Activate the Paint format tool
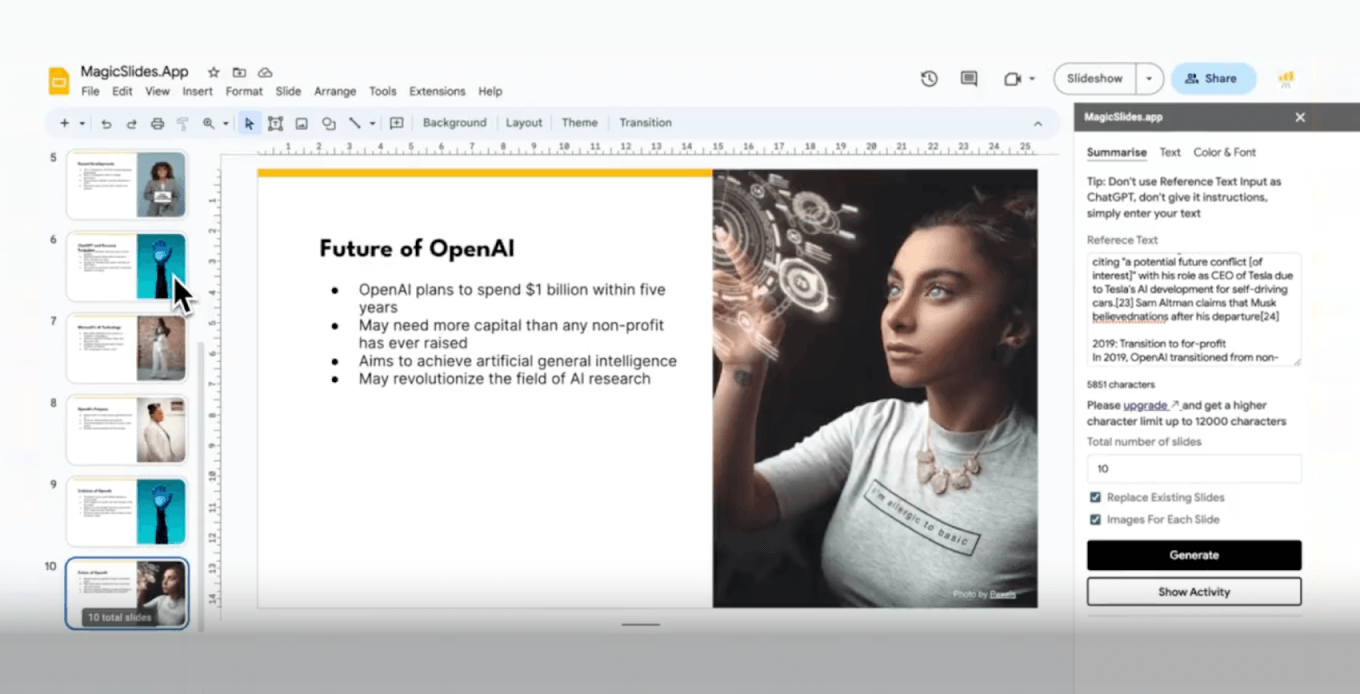Screen dimensions: 1360x694 point(182,122)
